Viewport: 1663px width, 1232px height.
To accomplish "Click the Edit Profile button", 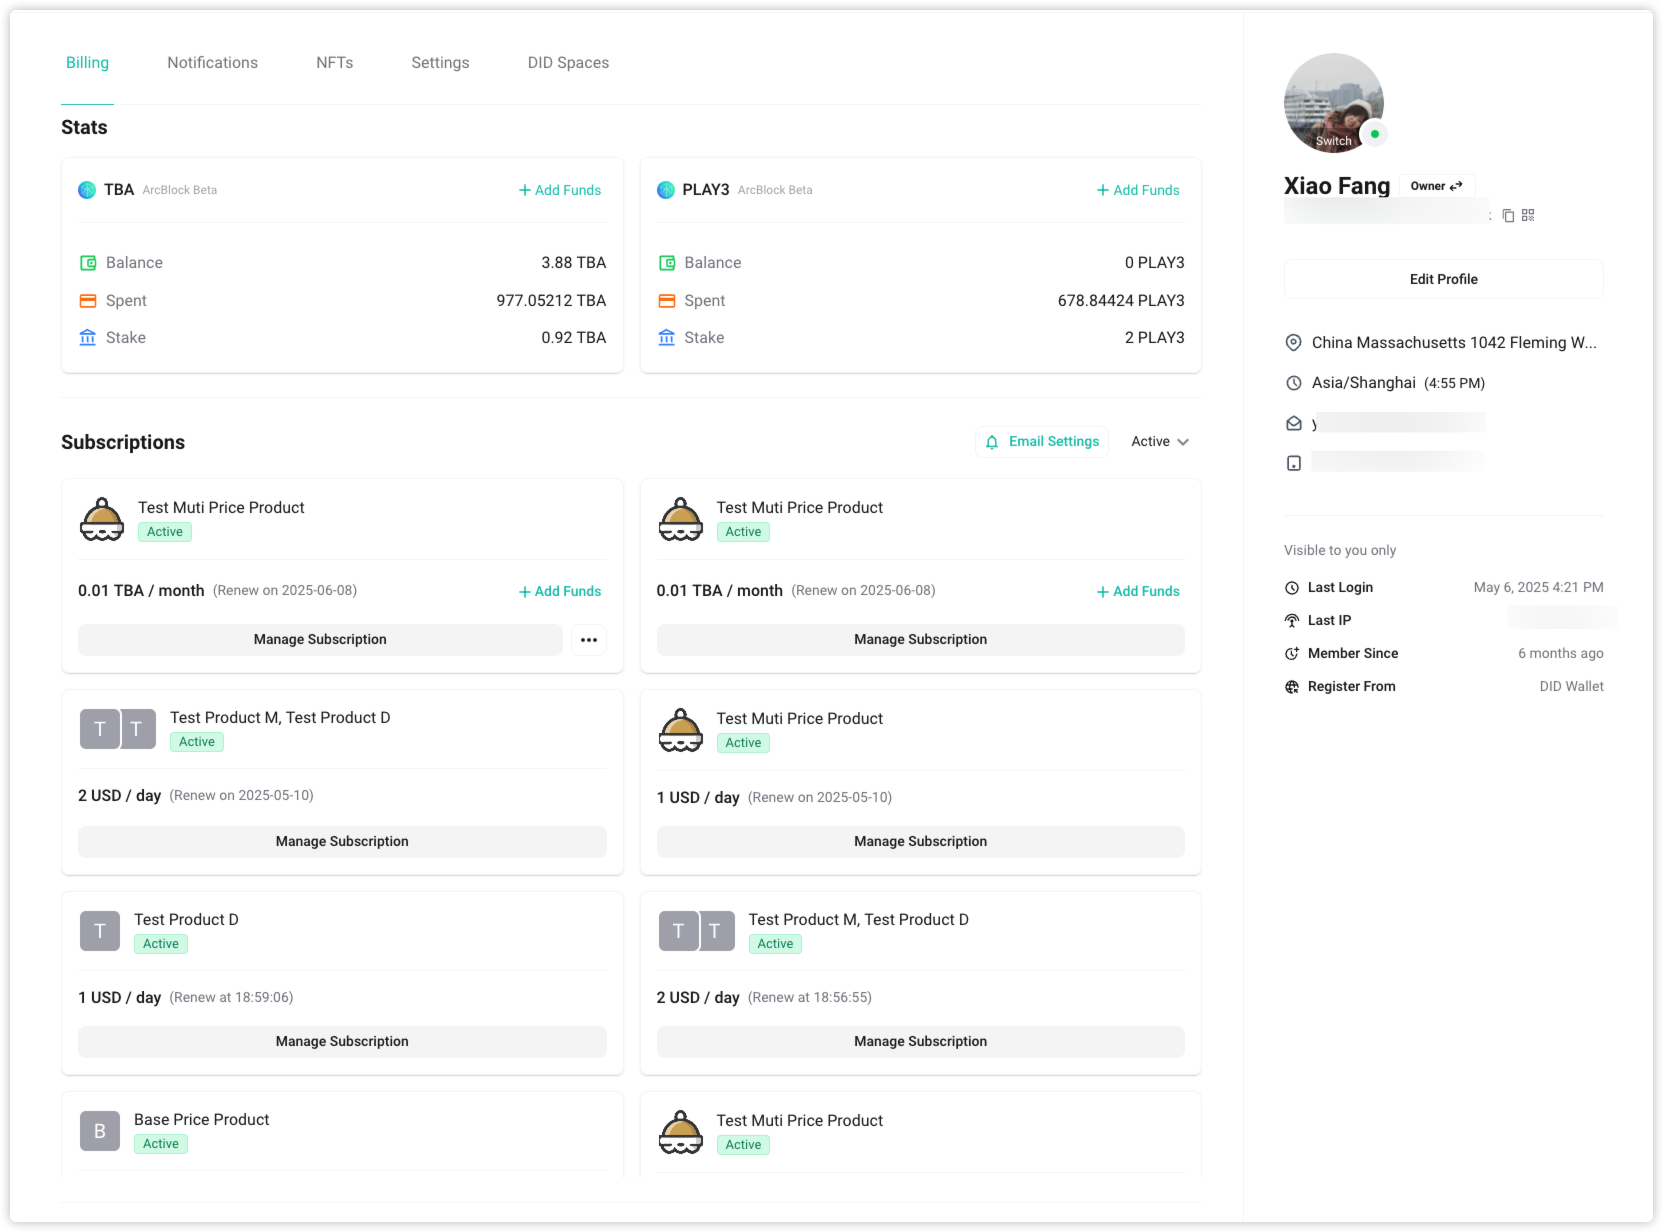I will (x=1443, y=279).
